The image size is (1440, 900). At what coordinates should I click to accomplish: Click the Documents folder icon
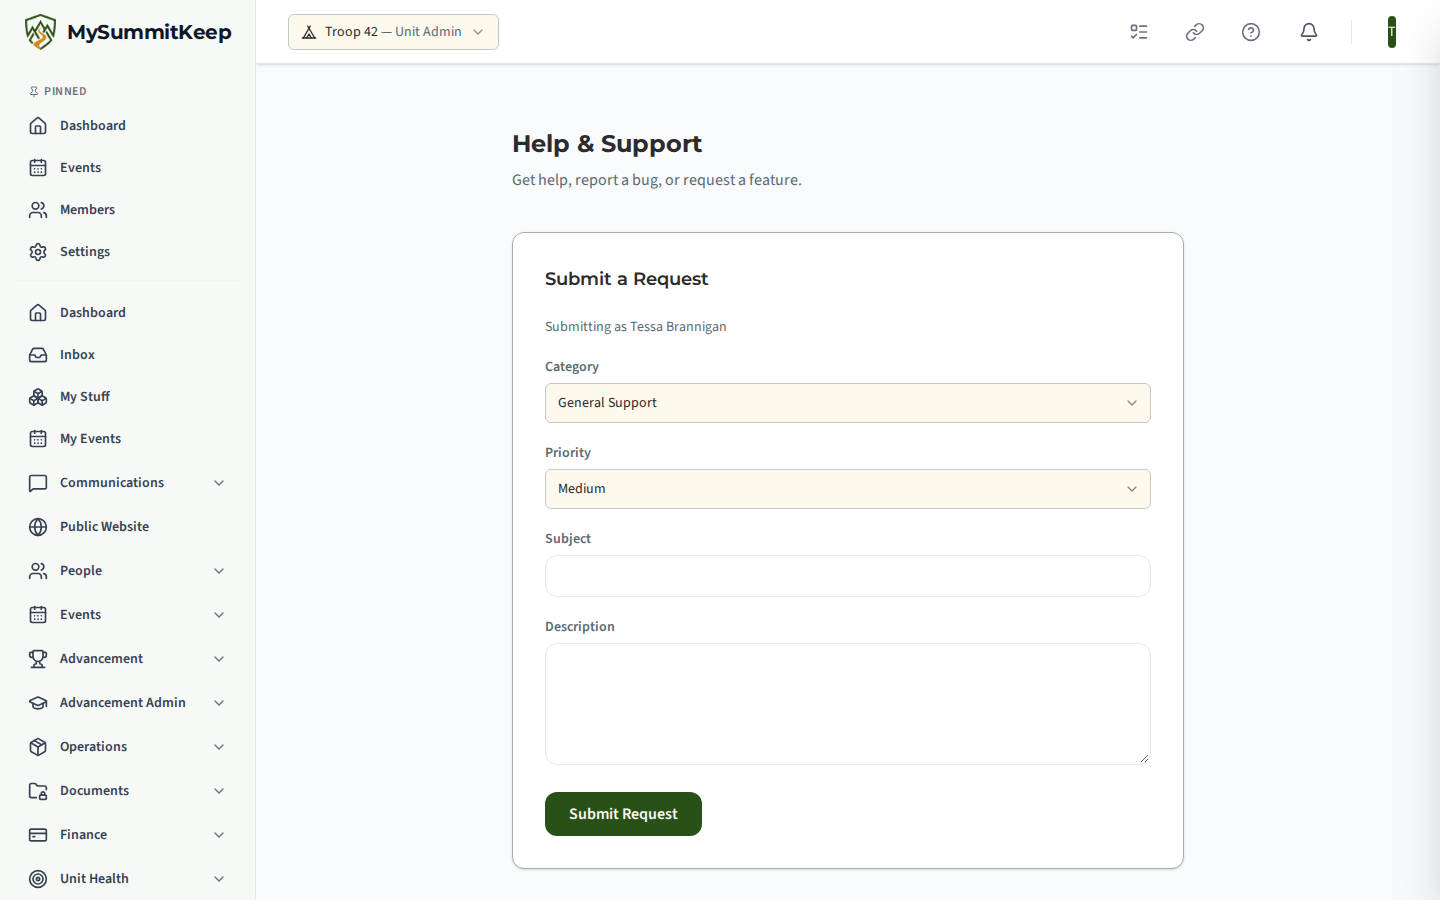(38, 791)
